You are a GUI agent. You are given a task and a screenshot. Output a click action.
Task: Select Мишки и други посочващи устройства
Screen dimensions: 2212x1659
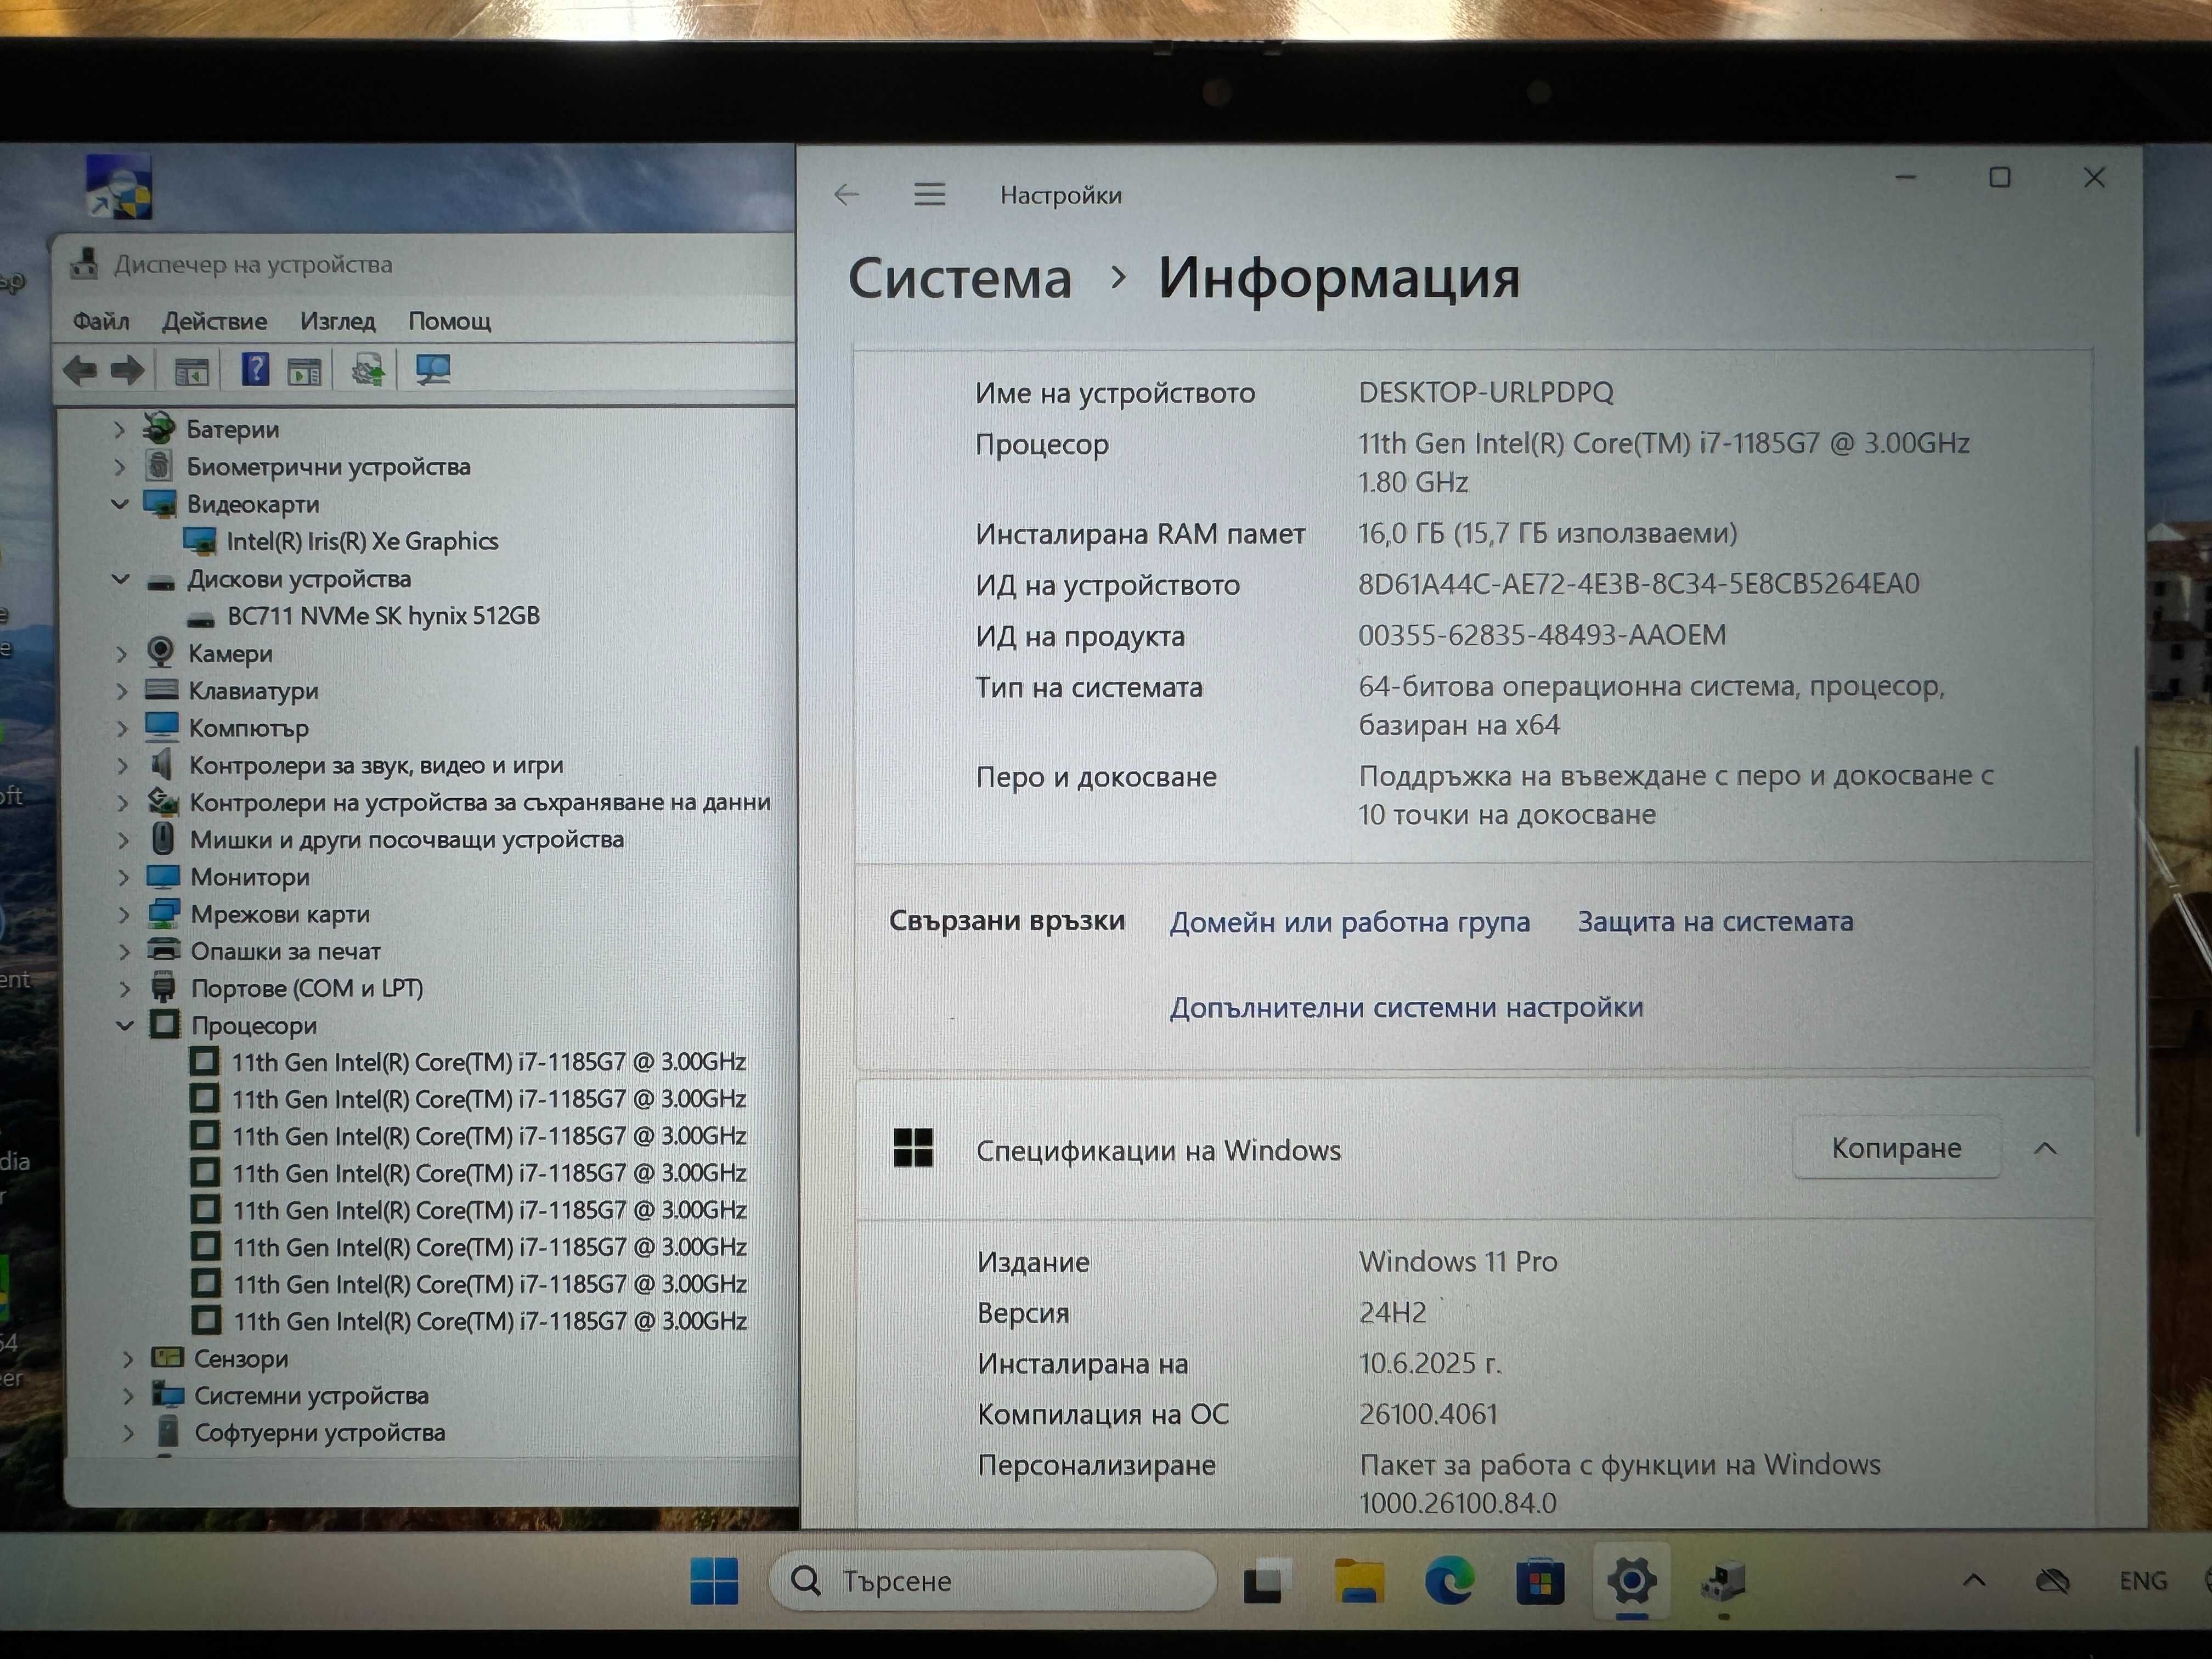[407, 840]
